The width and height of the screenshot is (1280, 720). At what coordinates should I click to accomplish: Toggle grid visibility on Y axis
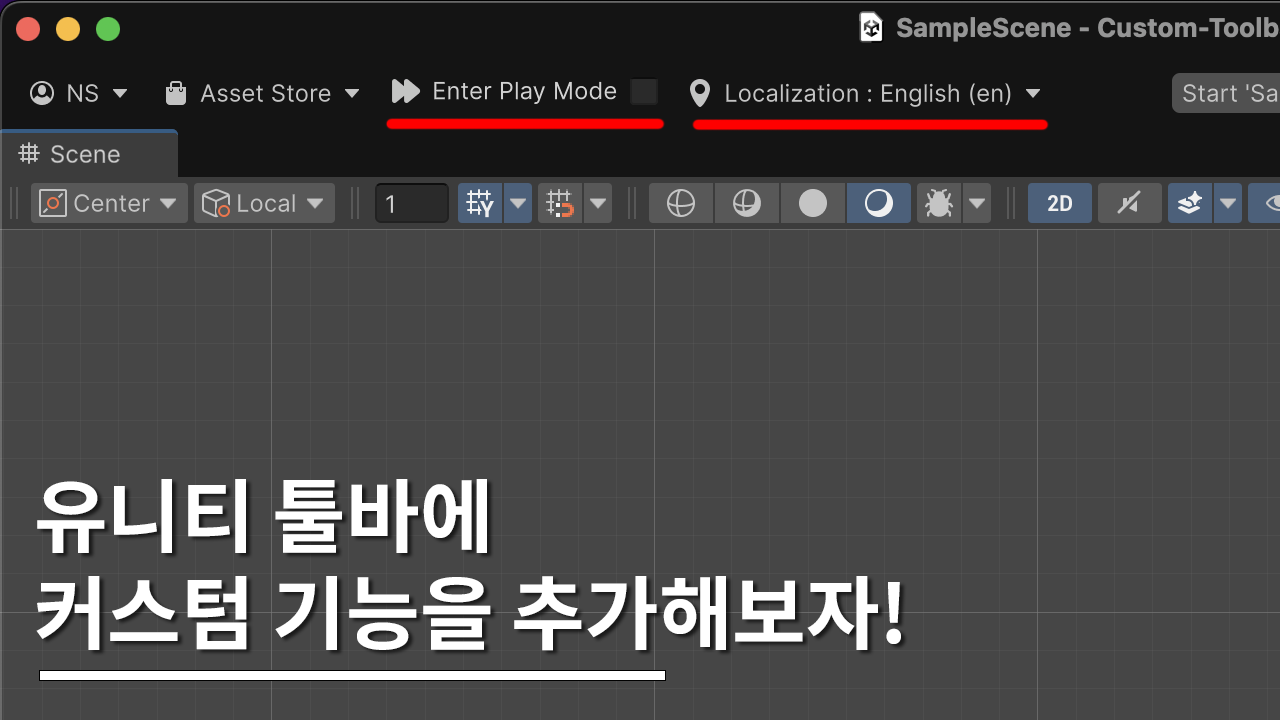[481, 203]
